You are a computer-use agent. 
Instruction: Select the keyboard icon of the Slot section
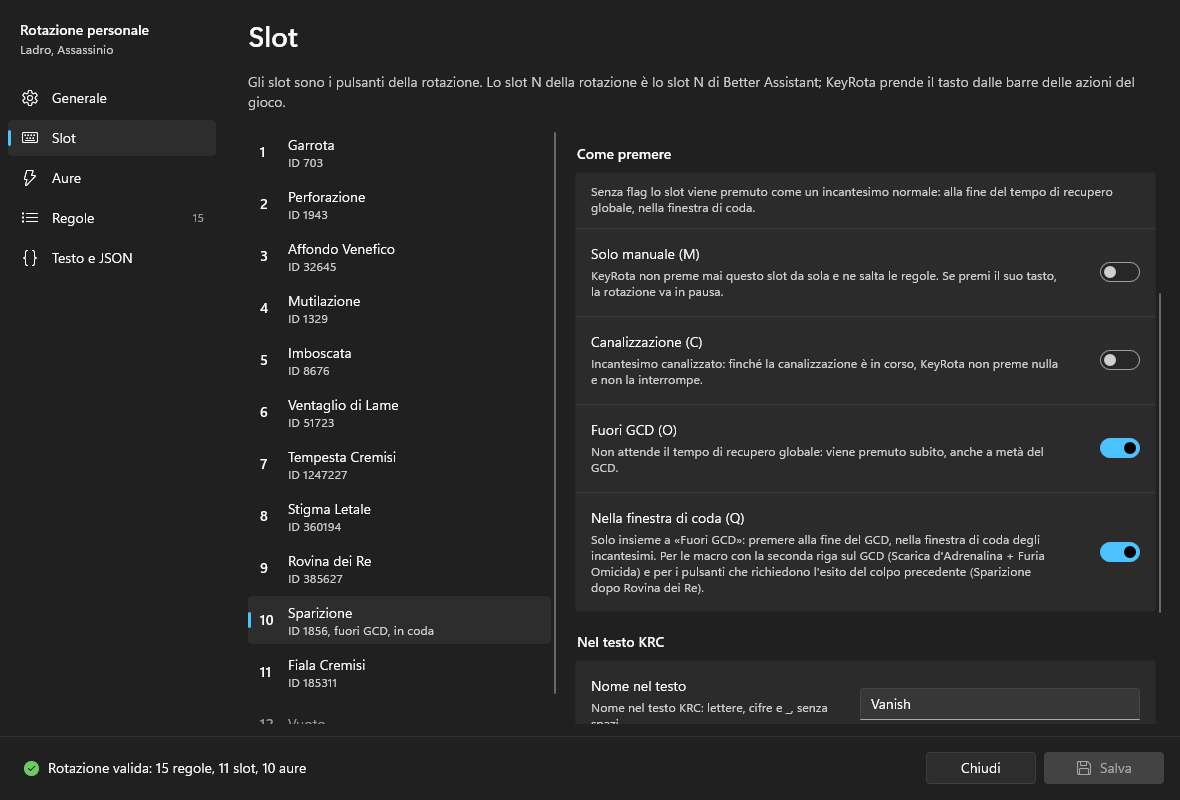30,138
